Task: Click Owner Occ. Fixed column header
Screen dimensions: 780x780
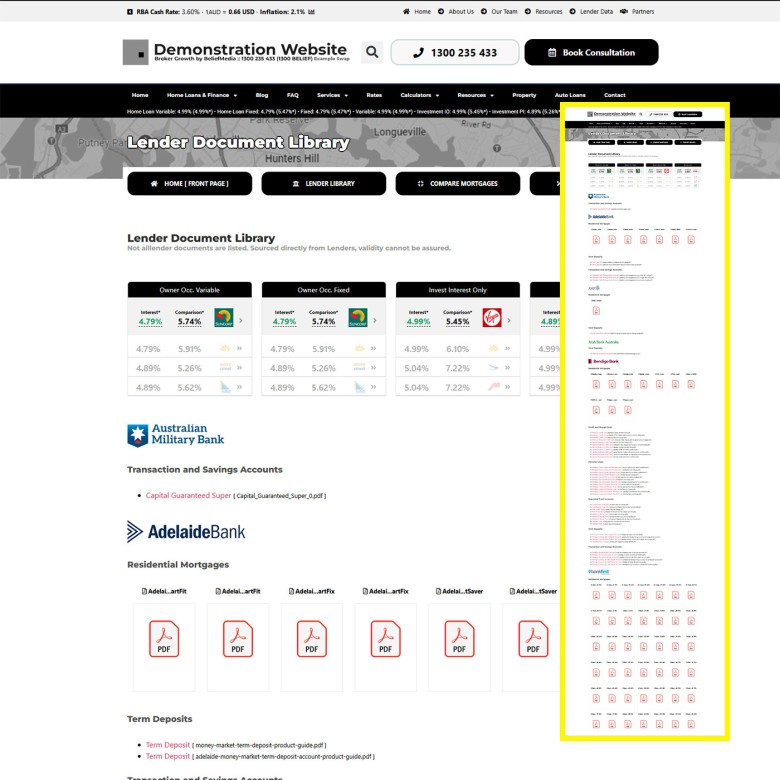Action: click(324, 290)
